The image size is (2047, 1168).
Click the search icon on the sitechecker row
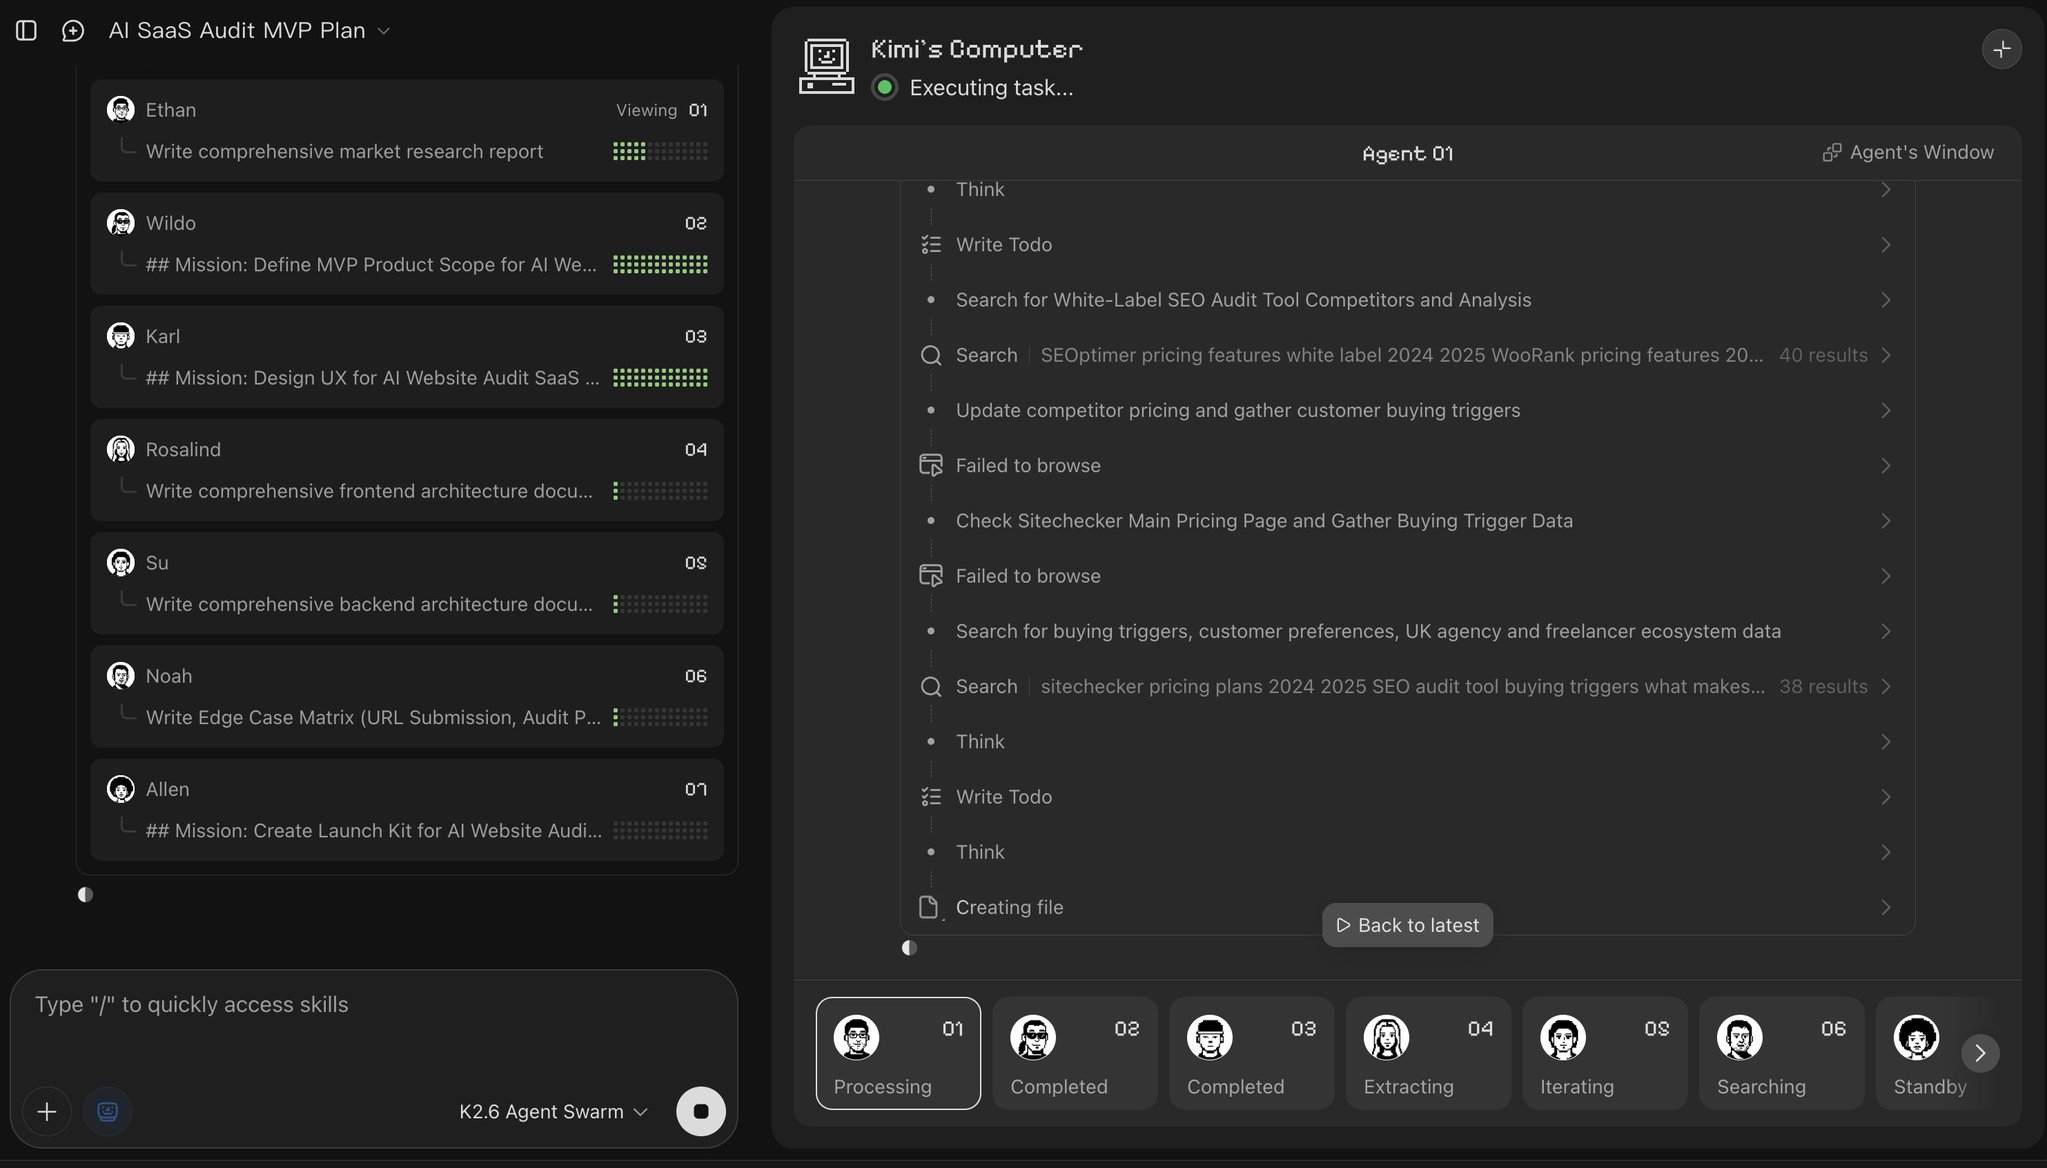pos(931,686)
